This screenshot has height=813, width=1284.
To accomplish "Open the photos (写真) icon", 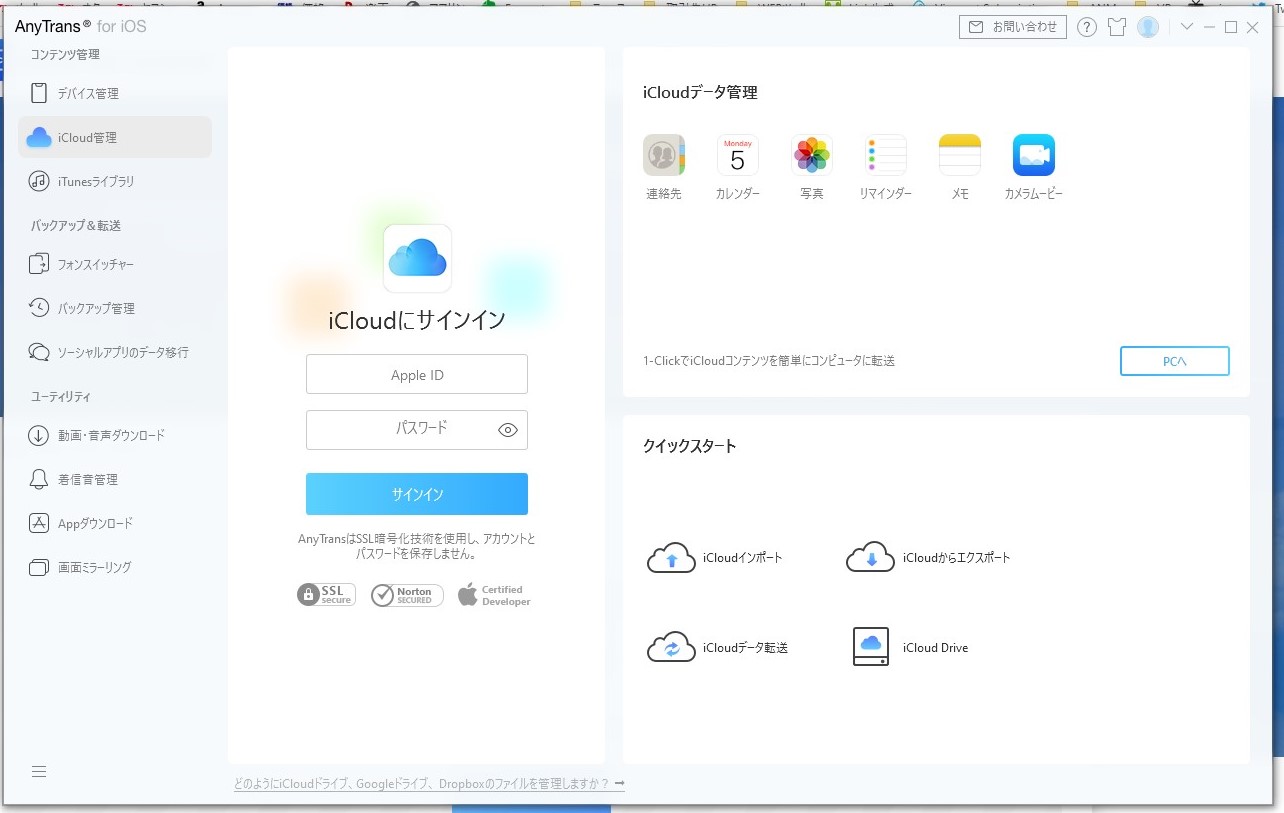I will tap(812, 155).
